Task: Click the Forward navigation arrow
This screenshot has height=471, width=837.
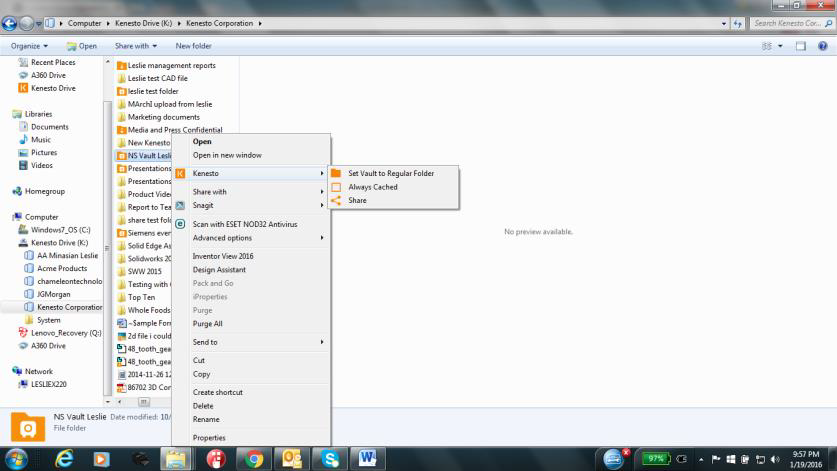Action: [26, 23]
